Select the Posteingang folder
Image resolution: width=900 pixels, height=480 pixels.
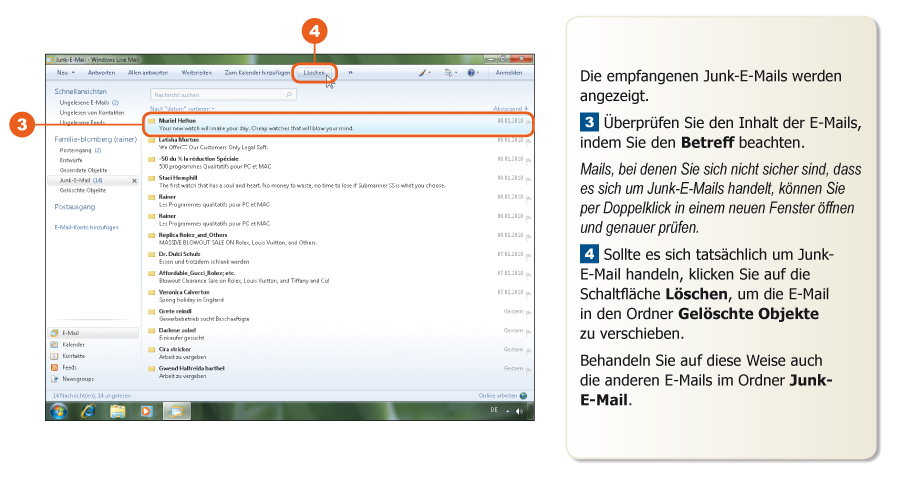click(76, 150)
